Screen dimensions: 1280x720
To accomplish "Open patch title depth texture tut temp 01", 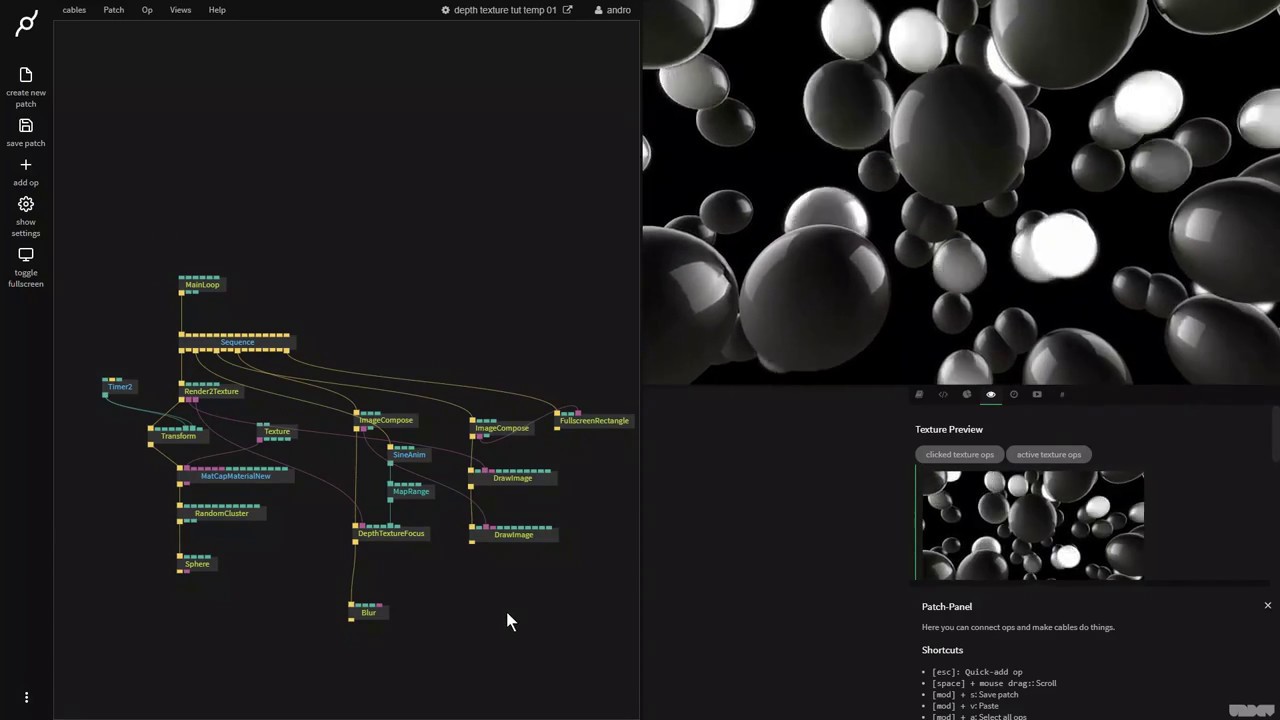I will coord(505,10).
